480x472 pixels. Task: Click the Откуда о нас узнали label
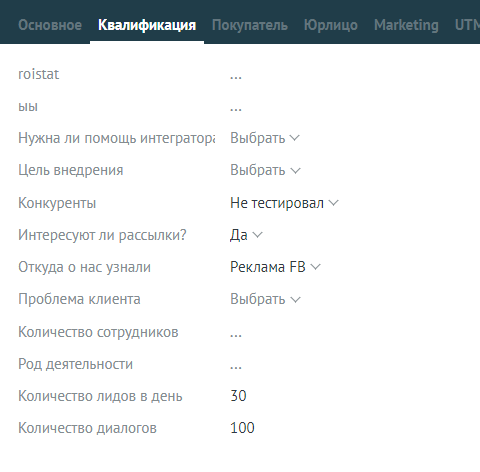(x=85, y=267)
